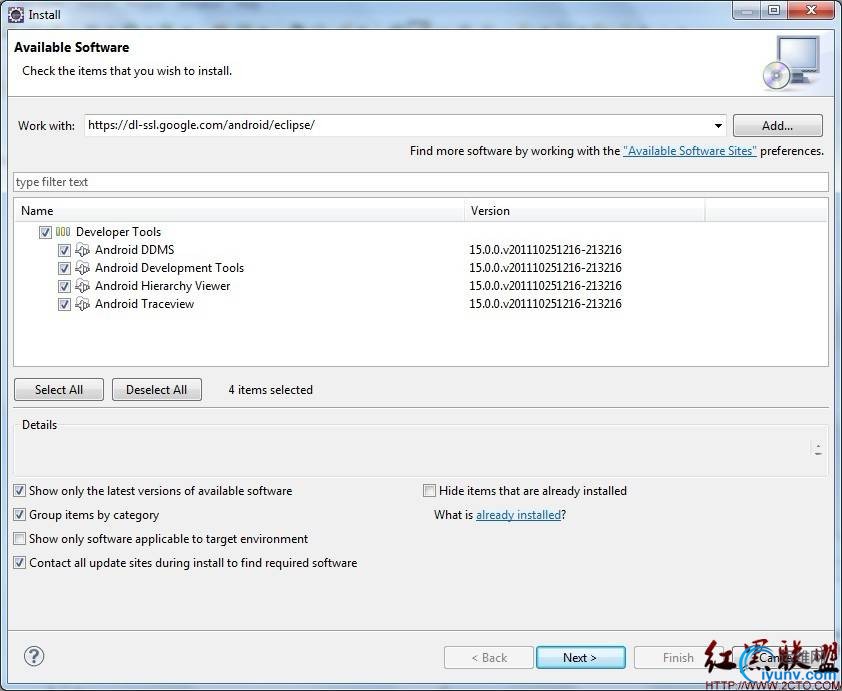Screen dimensions: 842x691
Task: Select the Android Hierarchy Viewer row label
Action: coord(162,286)
